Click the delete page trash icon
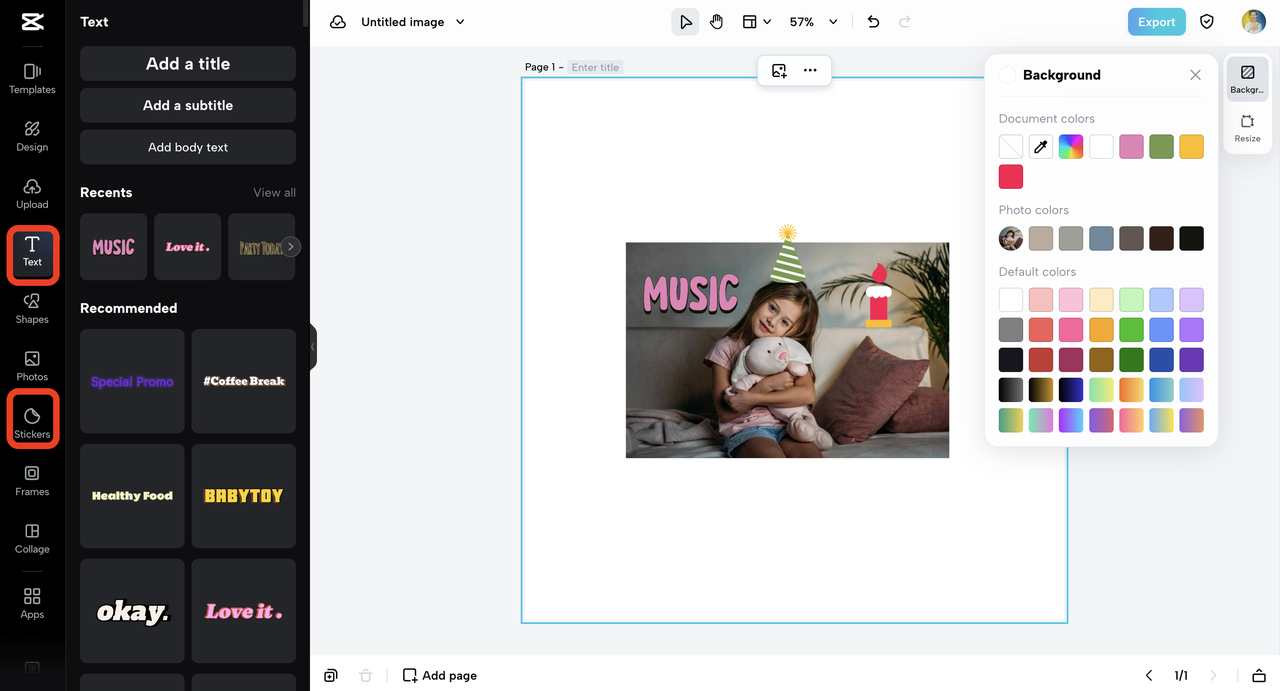 click(366, 676)
